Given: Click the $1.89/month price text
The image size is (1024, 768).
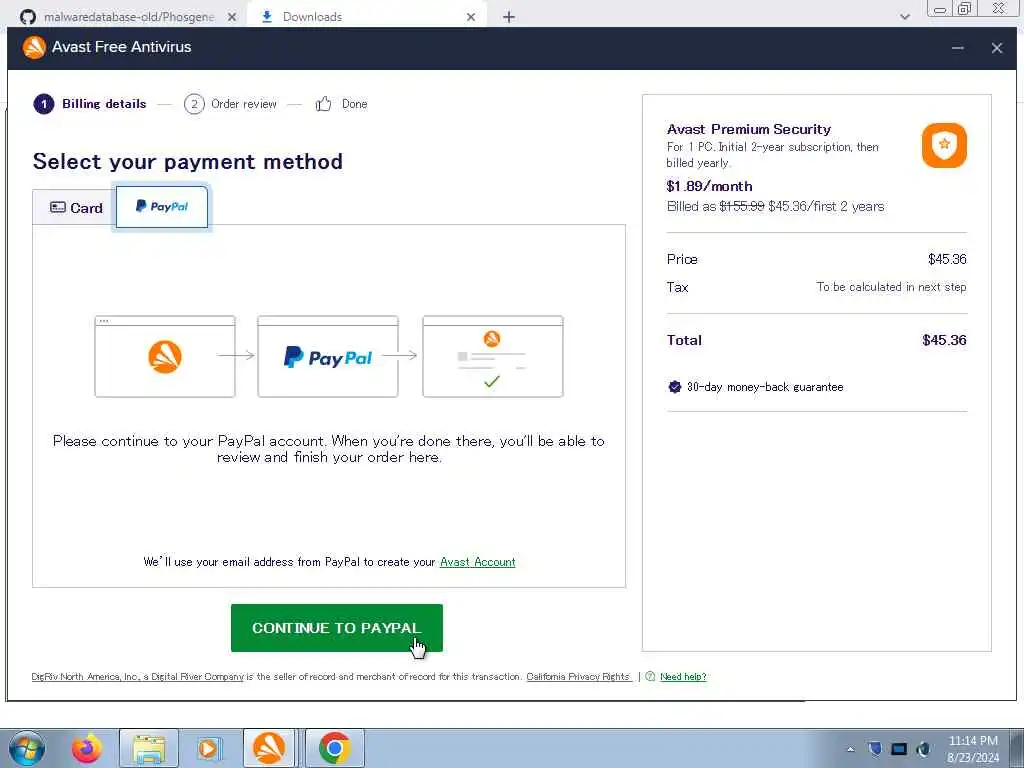Looking at the screenshot, I should pos(709,186).
